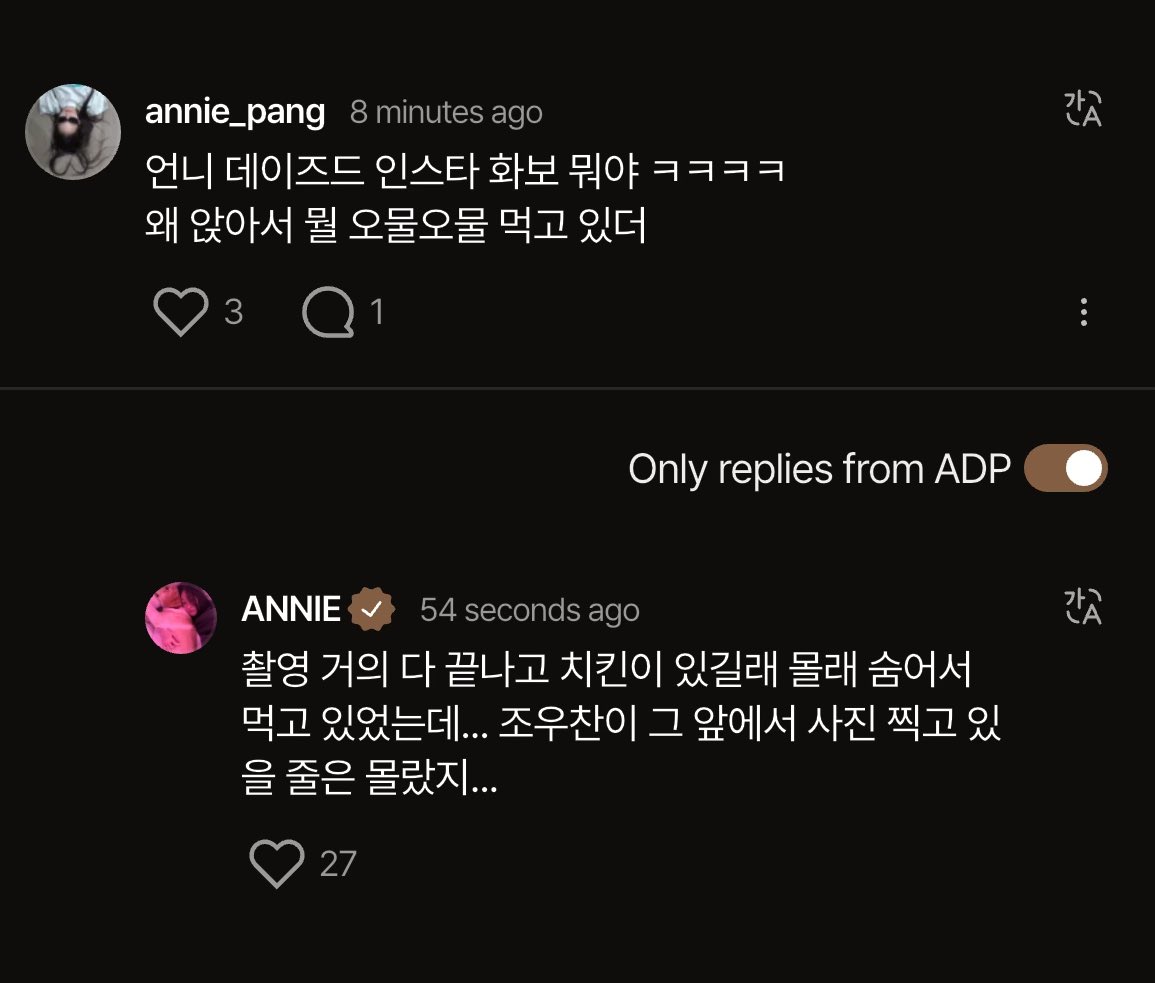Image resolution: width=1155 pixels, height=983 pixels.
Task: Click the like count 3
Action: tap(234, 313)
